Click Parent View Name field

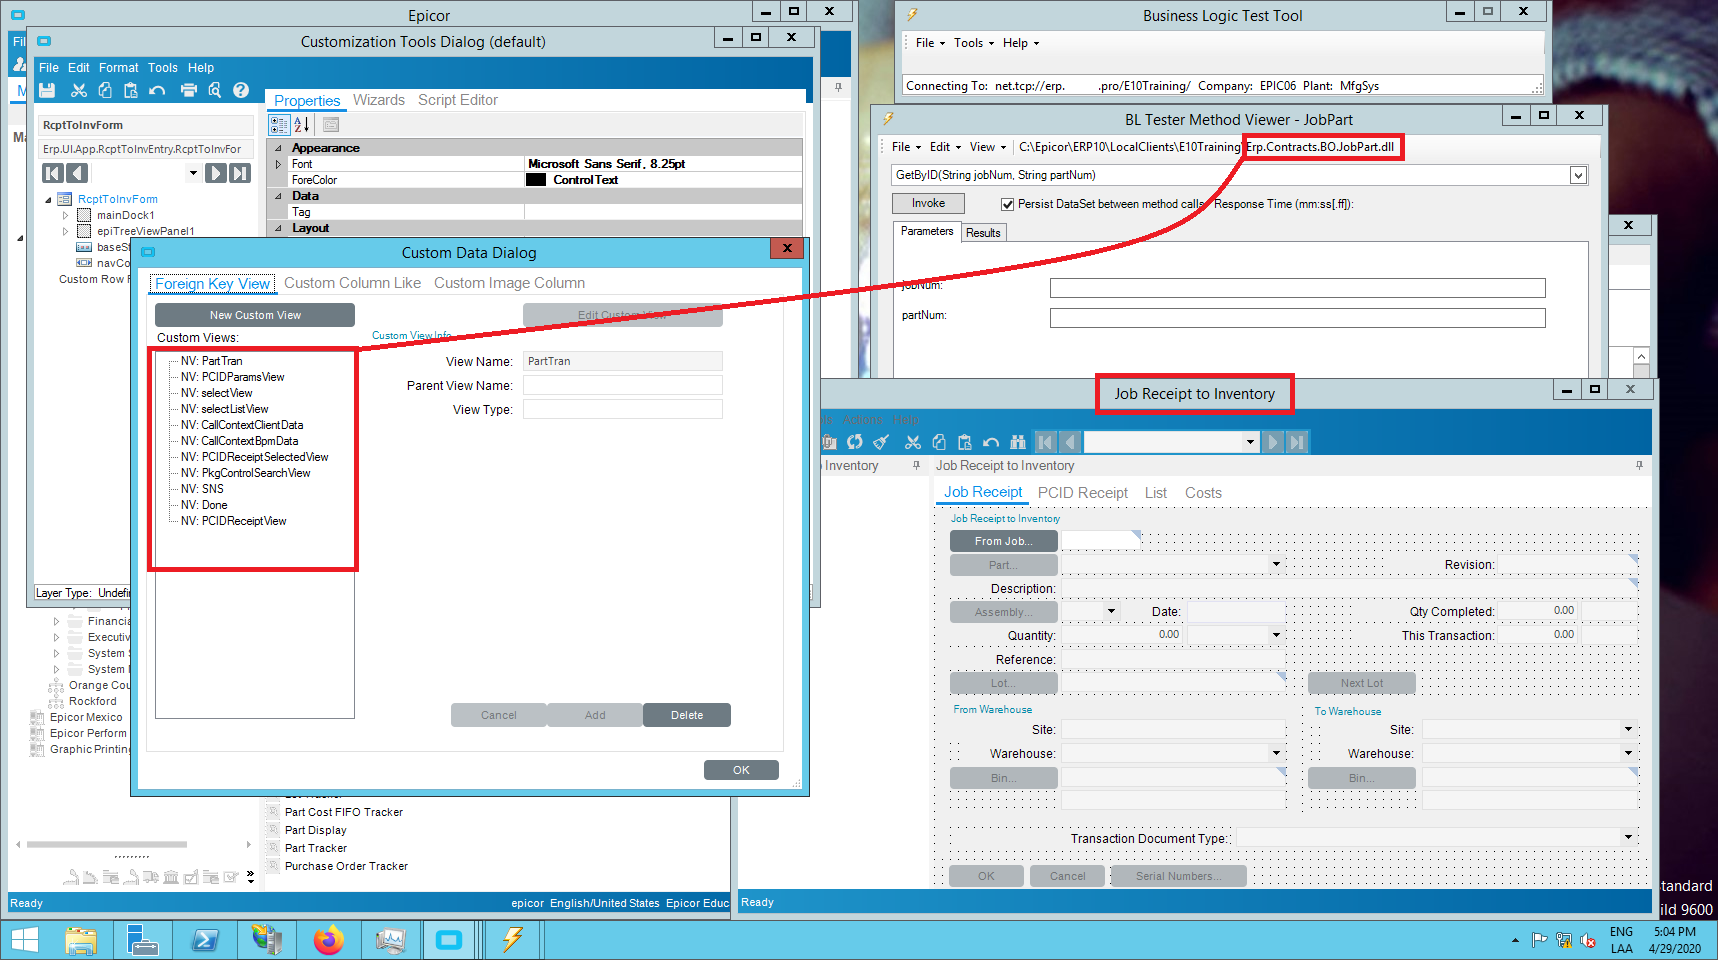(x=623, y=385)
